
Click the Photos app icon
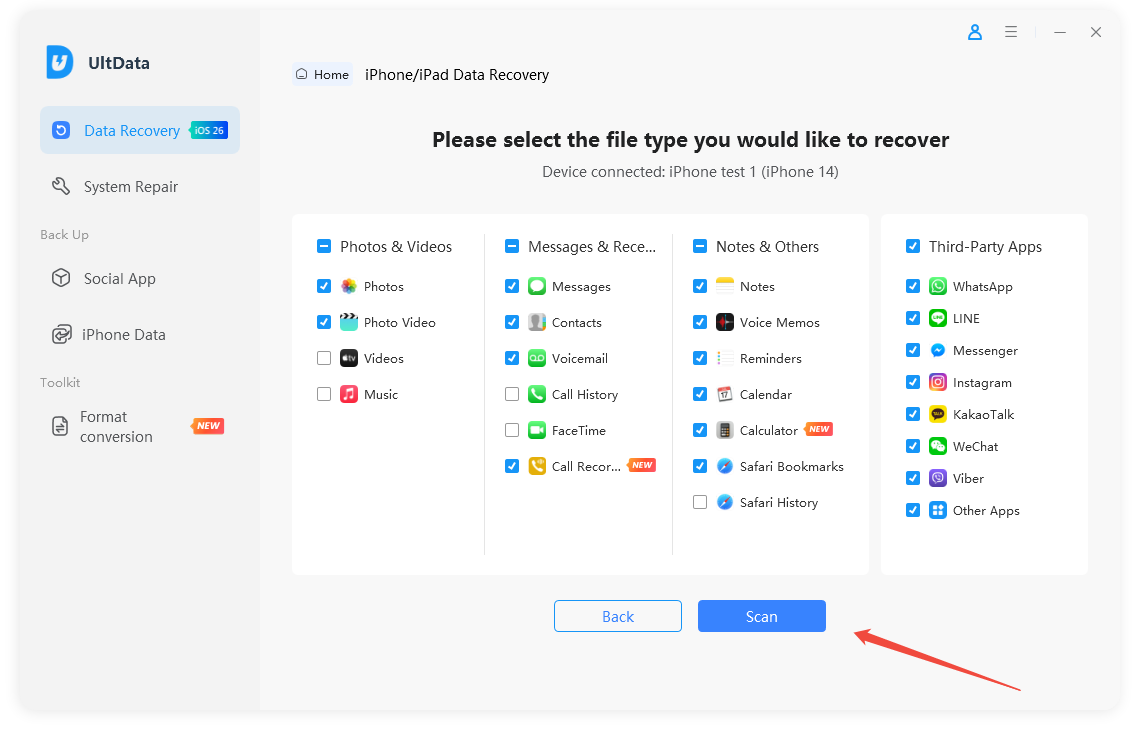[349, 286]
